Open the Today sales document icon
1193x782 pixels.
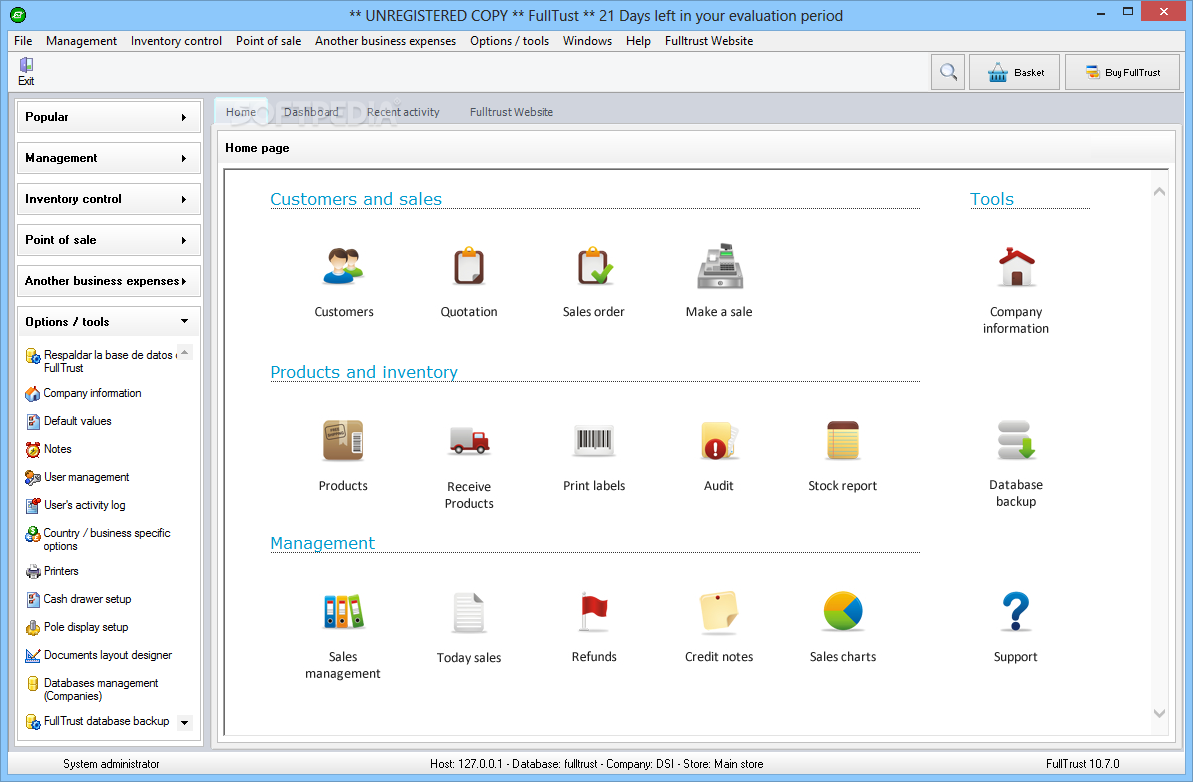coord(469,612)
